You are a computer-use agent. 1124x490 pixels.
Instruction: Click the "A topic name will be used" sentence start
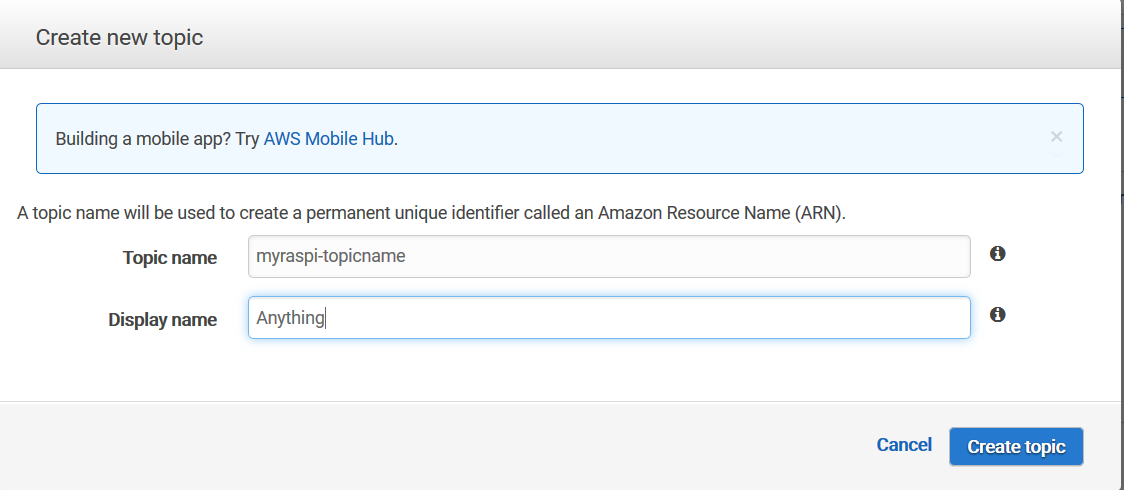110,213
